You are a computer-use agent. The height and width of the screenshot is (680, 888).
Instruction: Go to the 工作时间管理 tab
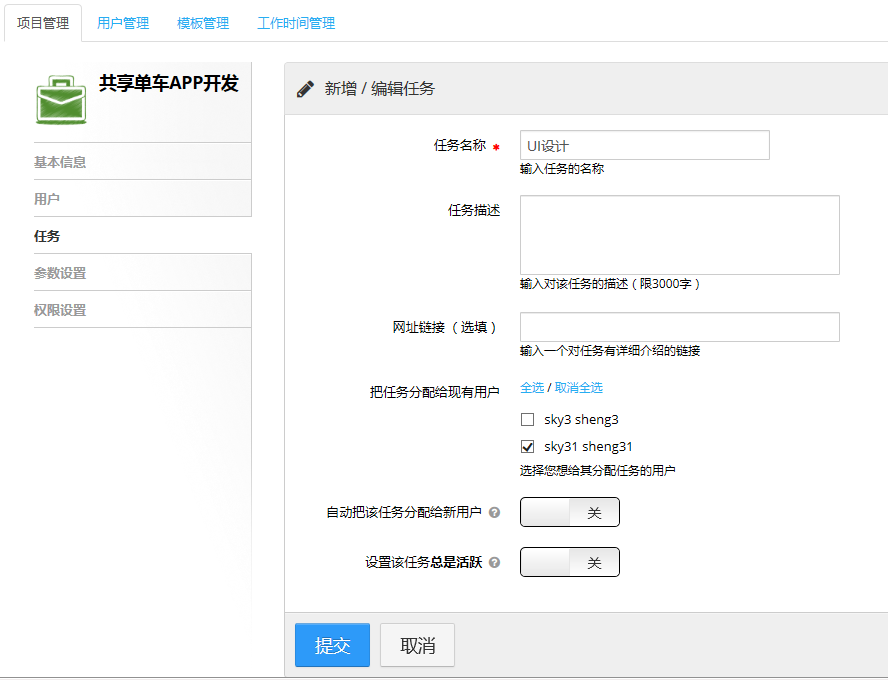296,23
